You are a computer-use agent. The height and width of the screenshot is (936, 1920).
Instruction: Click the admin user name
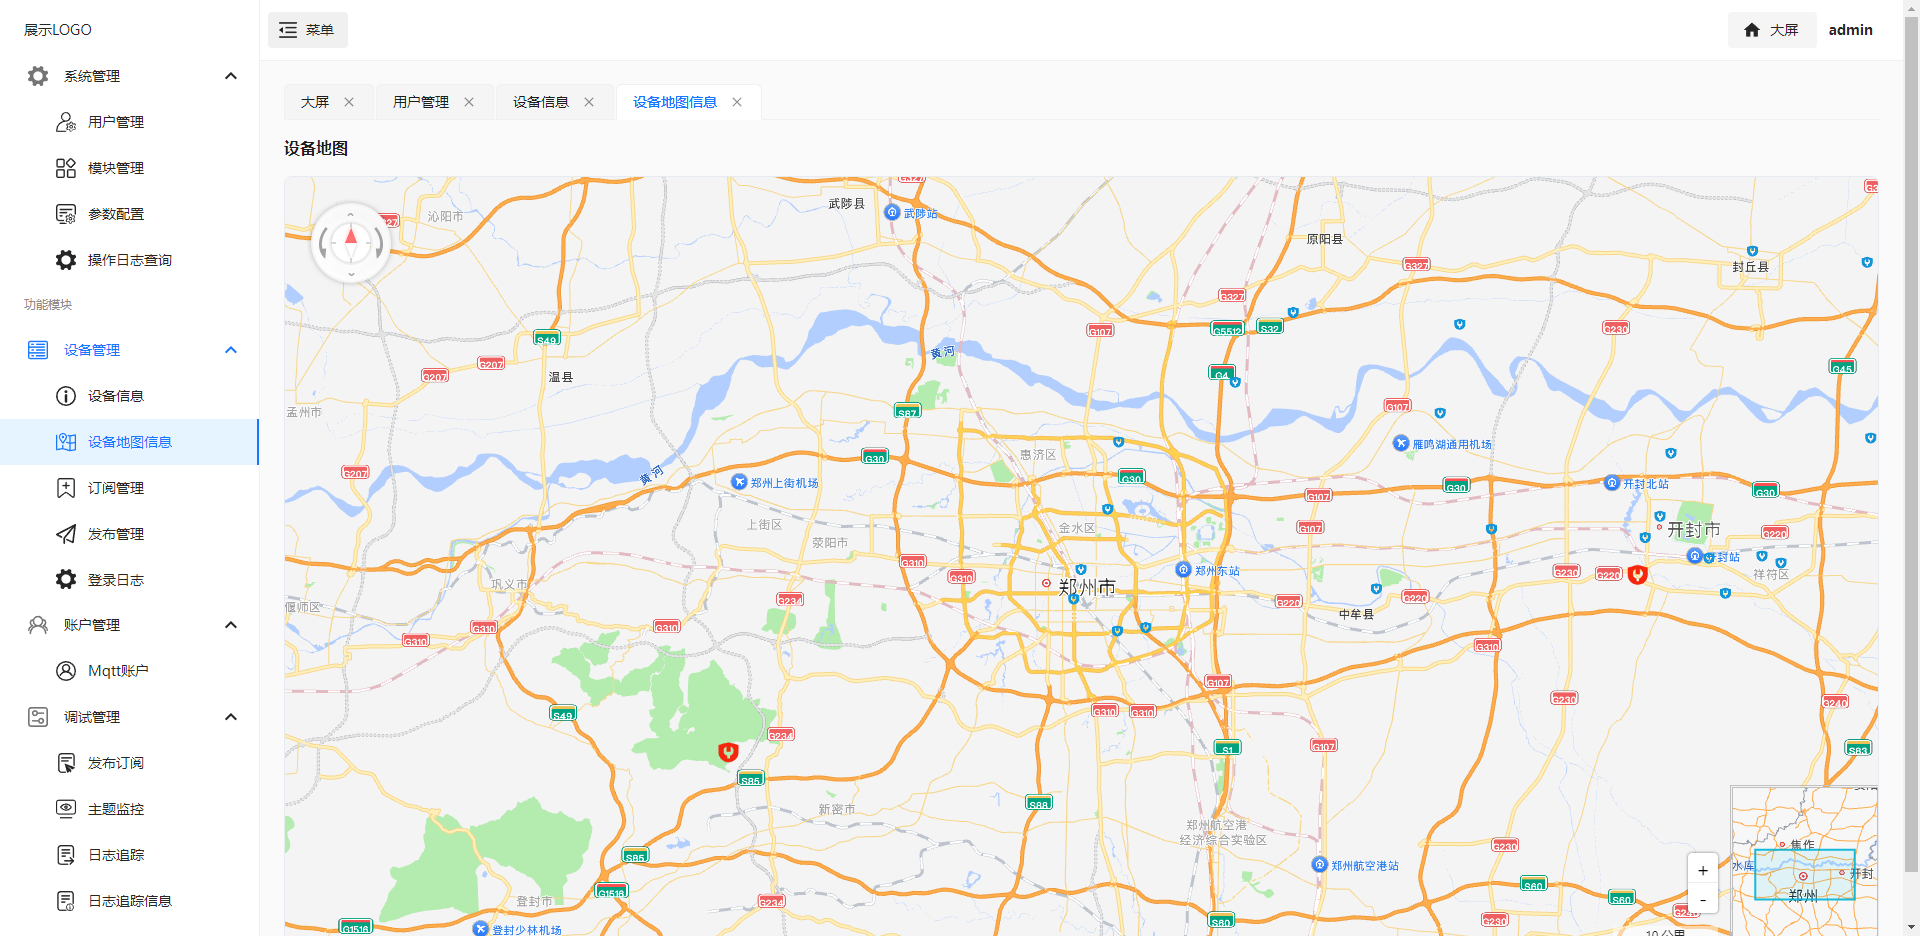pyautogui.click(x=1850, y=30)
